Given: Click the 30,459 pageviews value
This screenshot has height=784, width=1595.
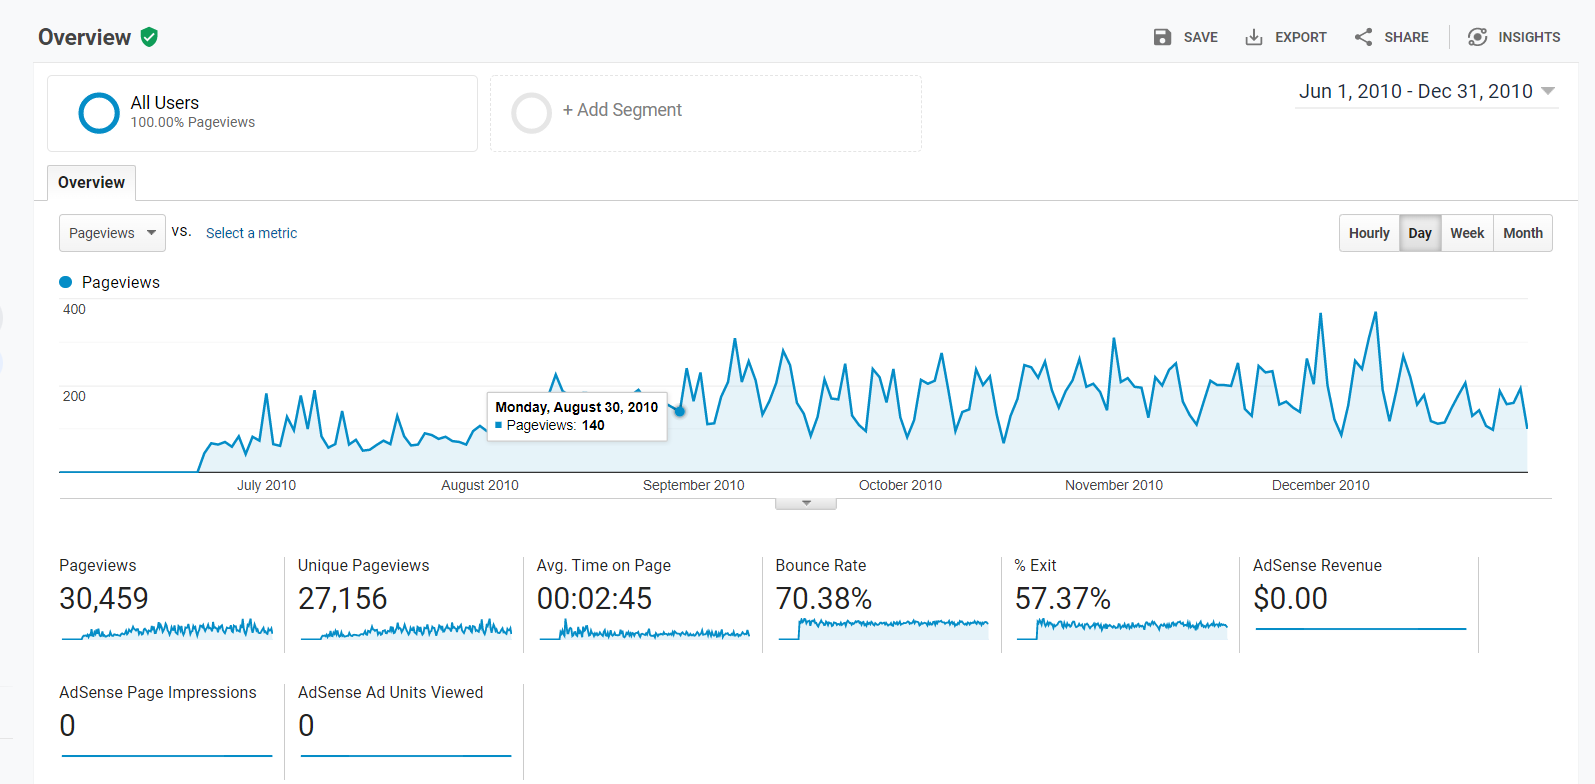Looking at the screenshot, I should (x=104, y=598).
